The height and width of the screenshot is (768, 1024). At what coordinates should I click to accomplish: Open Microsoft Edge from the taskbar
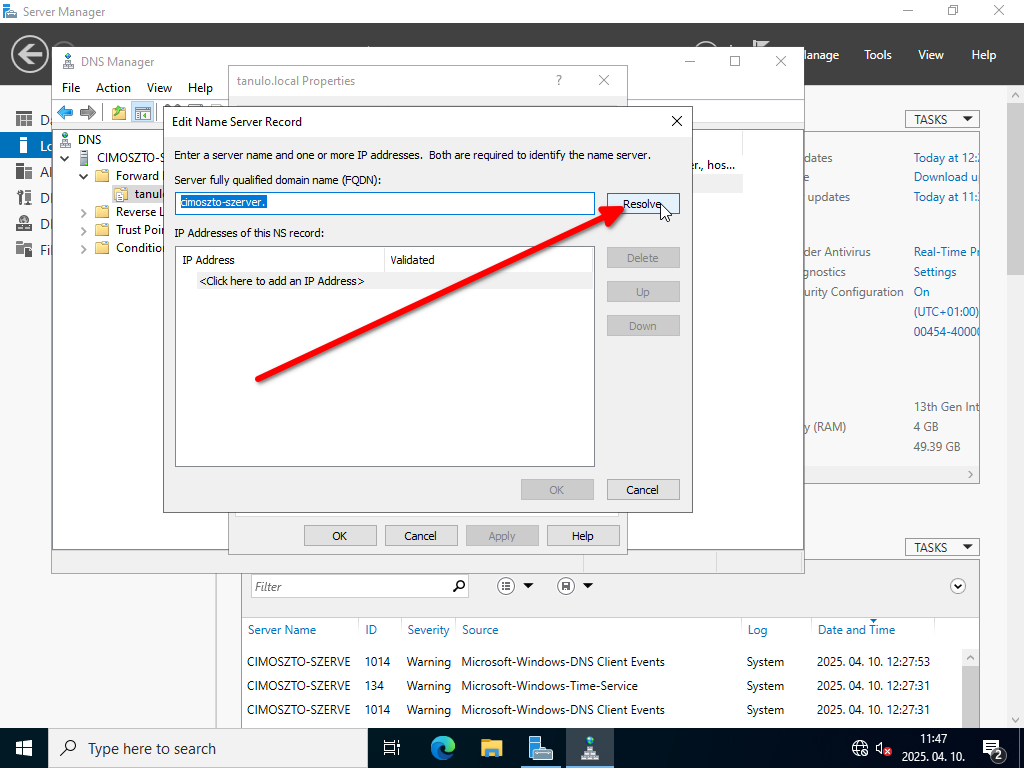[442, 748]
